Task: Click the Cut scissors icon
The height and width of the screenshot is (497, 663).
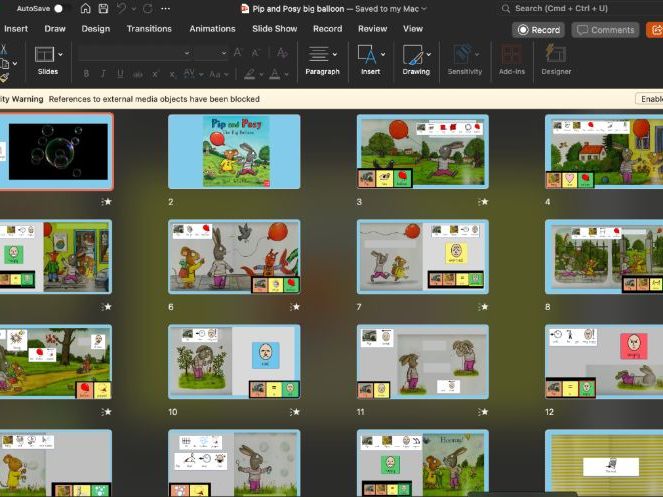Action: 3,49
